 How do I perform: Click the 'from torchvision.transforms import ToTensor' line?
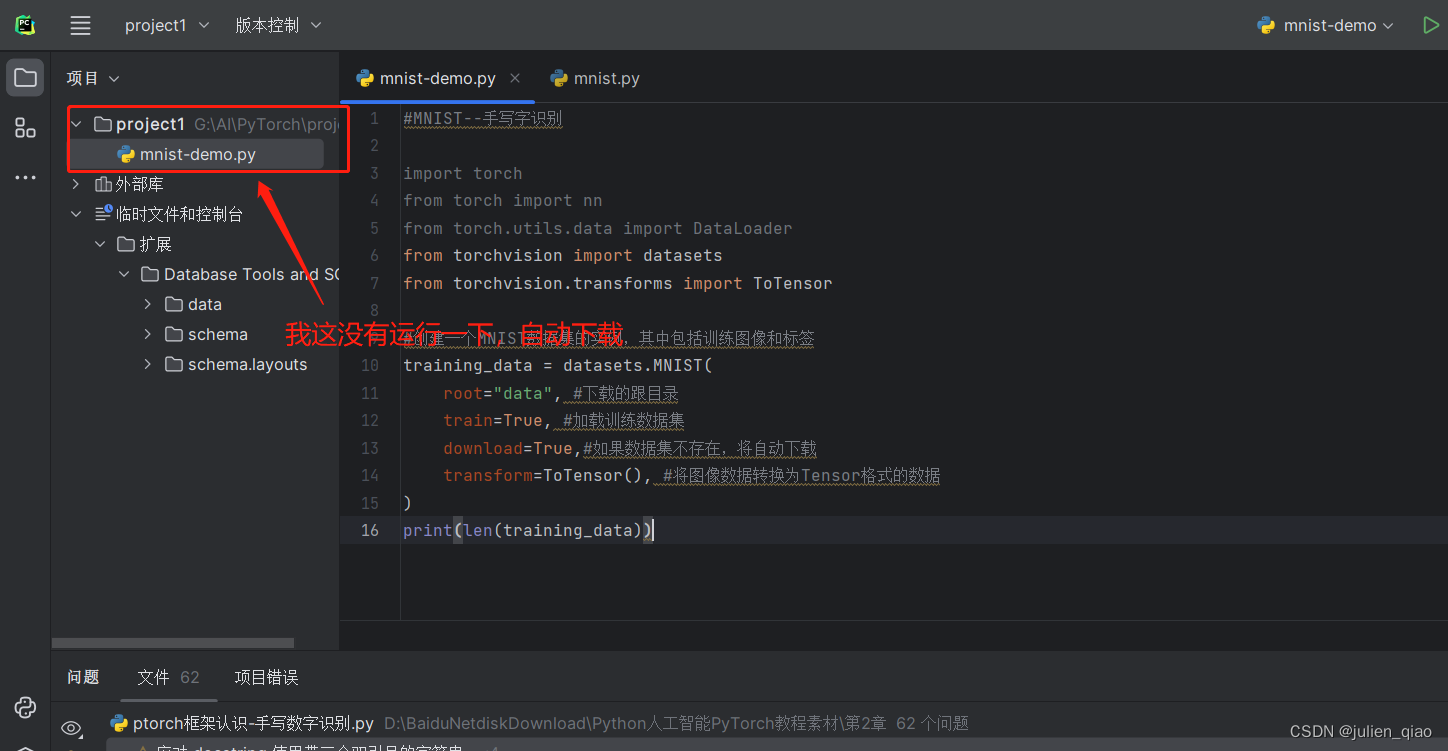617,283
